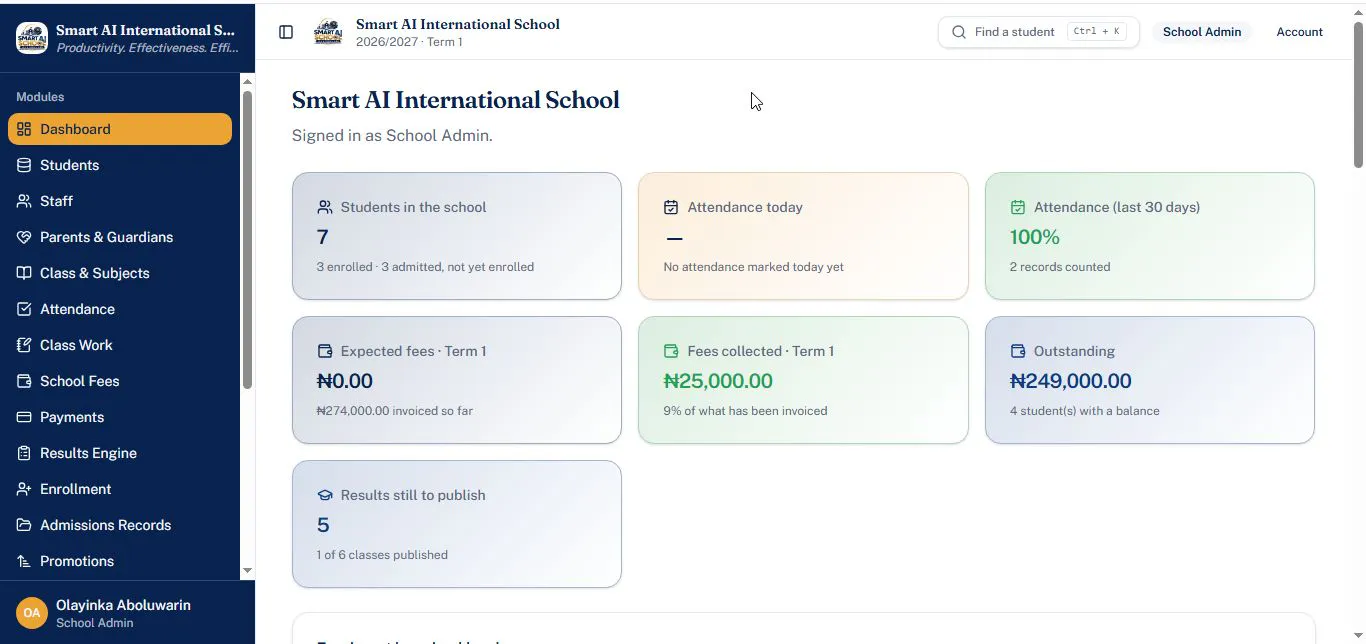Viewport: 1366px width, 644px height.
Task: Open the Students module
Action: coord(120,165)
